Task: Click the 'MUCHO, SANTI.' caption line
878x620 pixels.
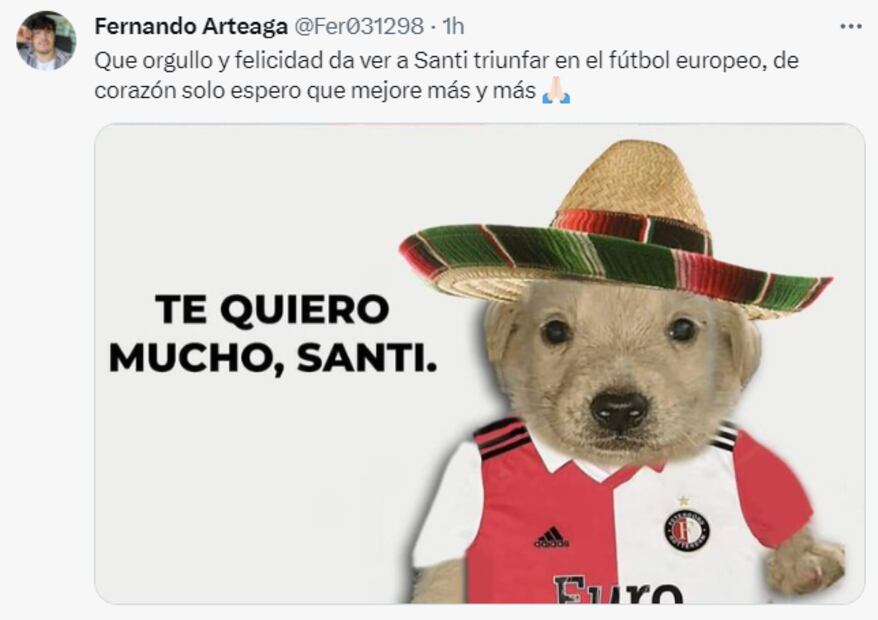Action: coord(273,358)
